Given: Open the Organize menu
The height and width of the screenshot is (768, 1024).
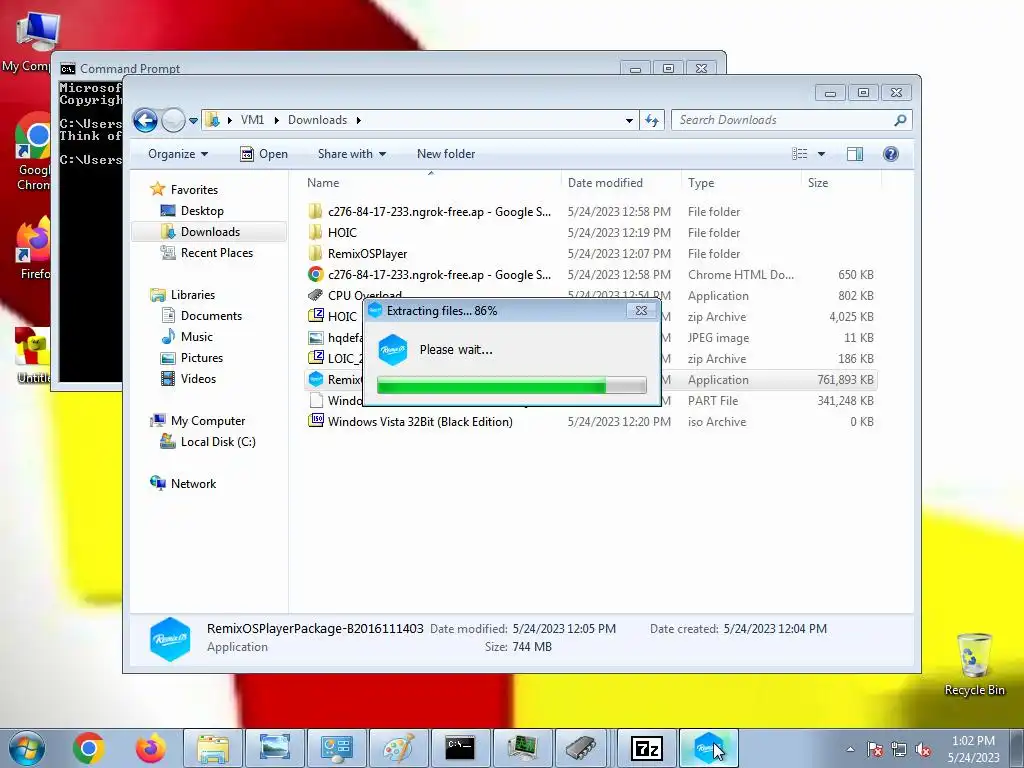Looking at the screenshot, I should [x=178, y=154].
